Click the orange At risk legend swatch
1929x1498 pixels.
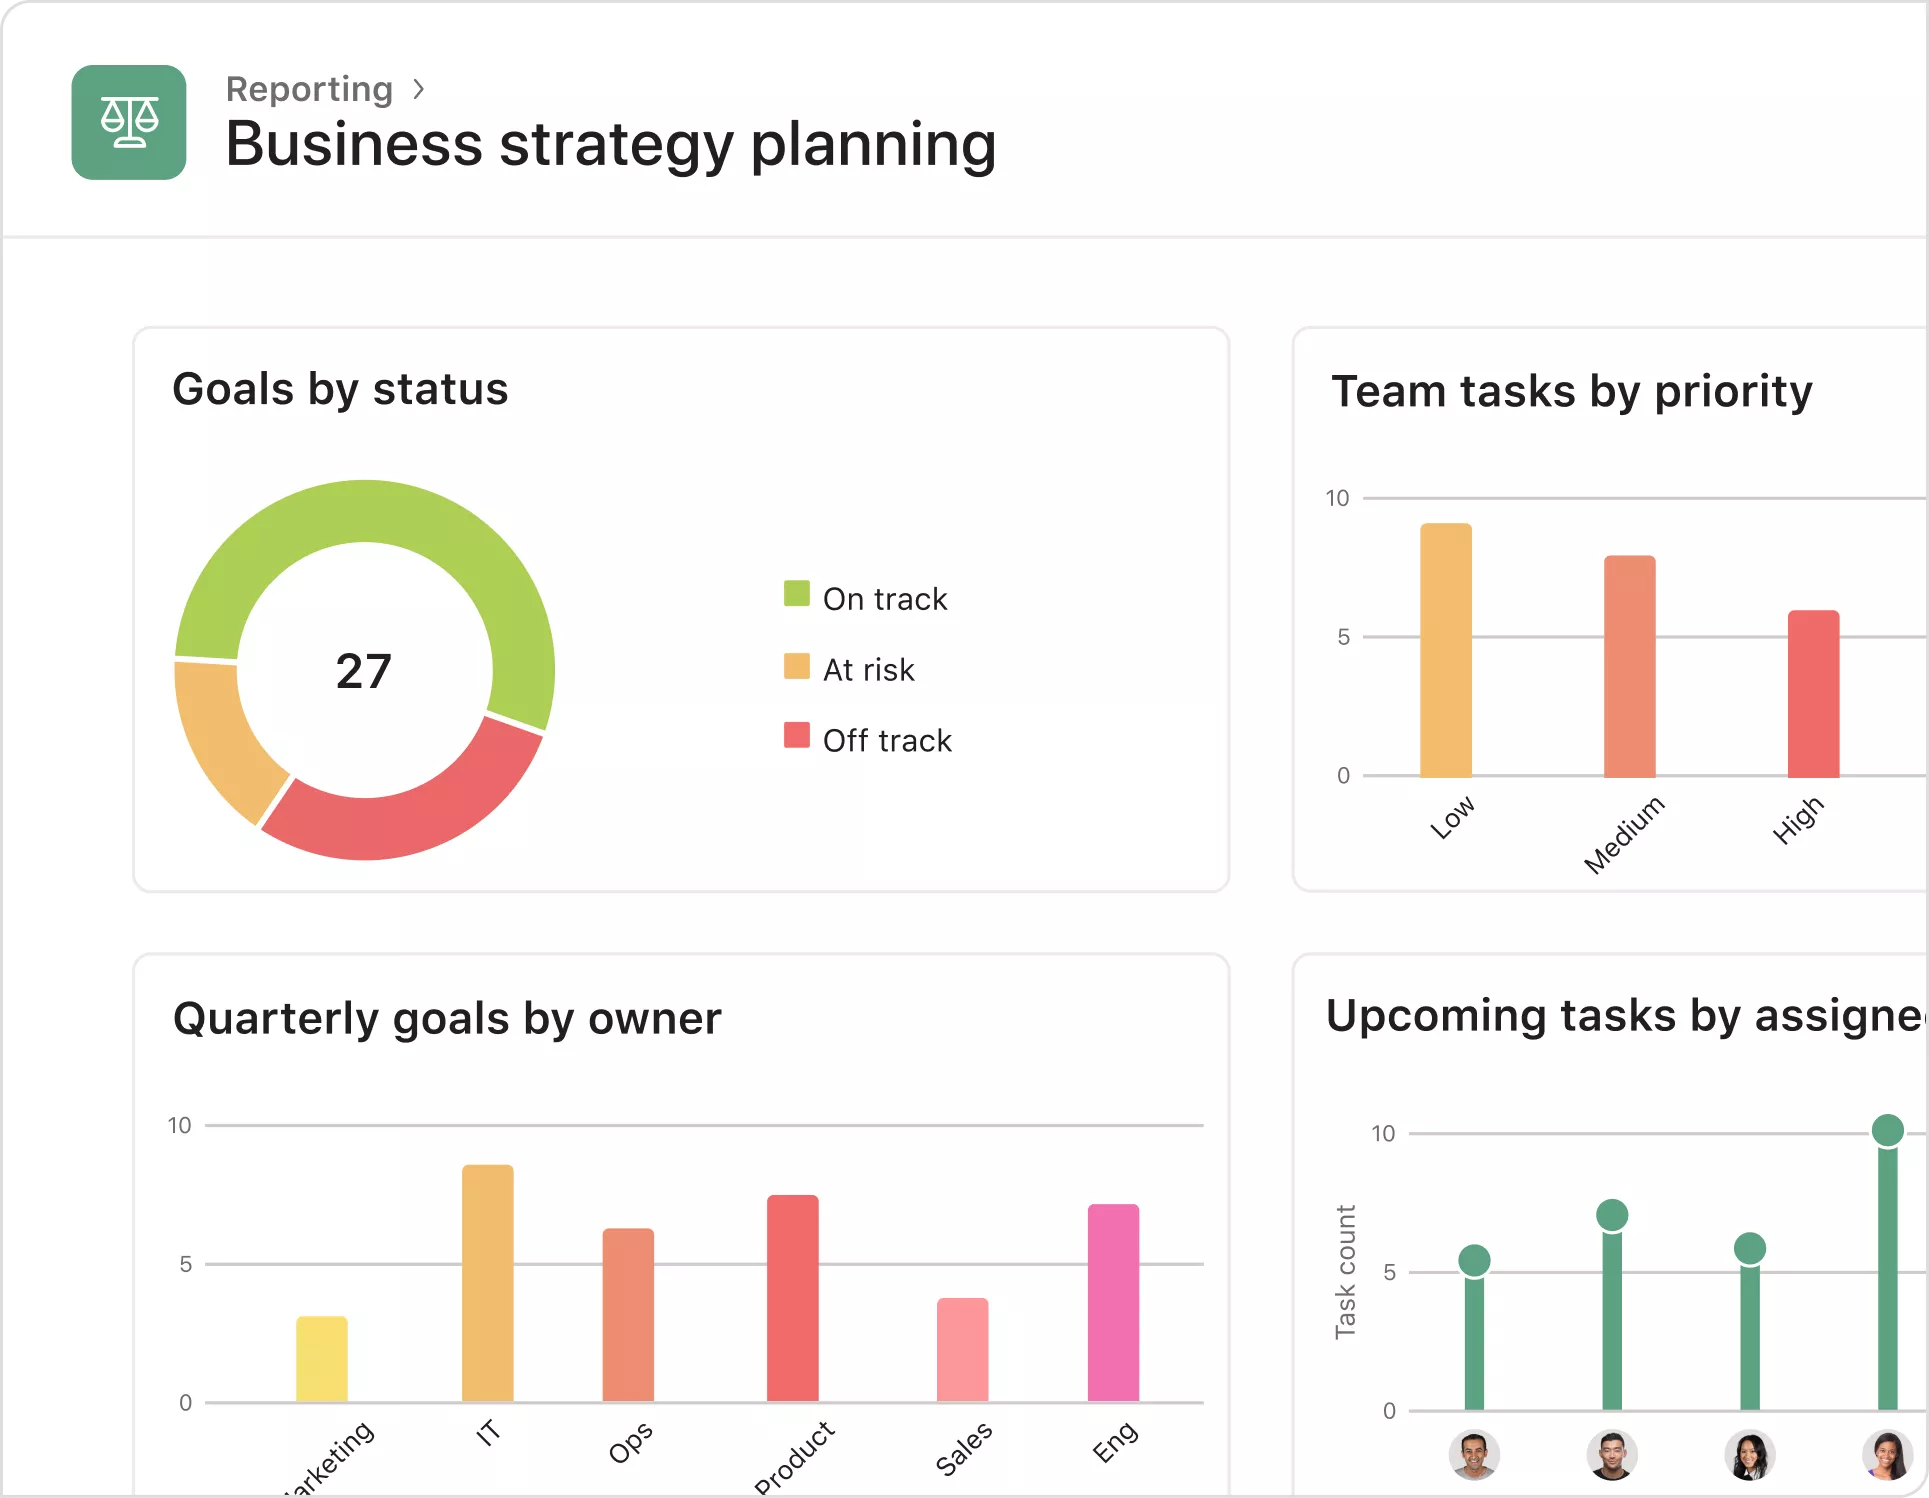click(797, 666)
